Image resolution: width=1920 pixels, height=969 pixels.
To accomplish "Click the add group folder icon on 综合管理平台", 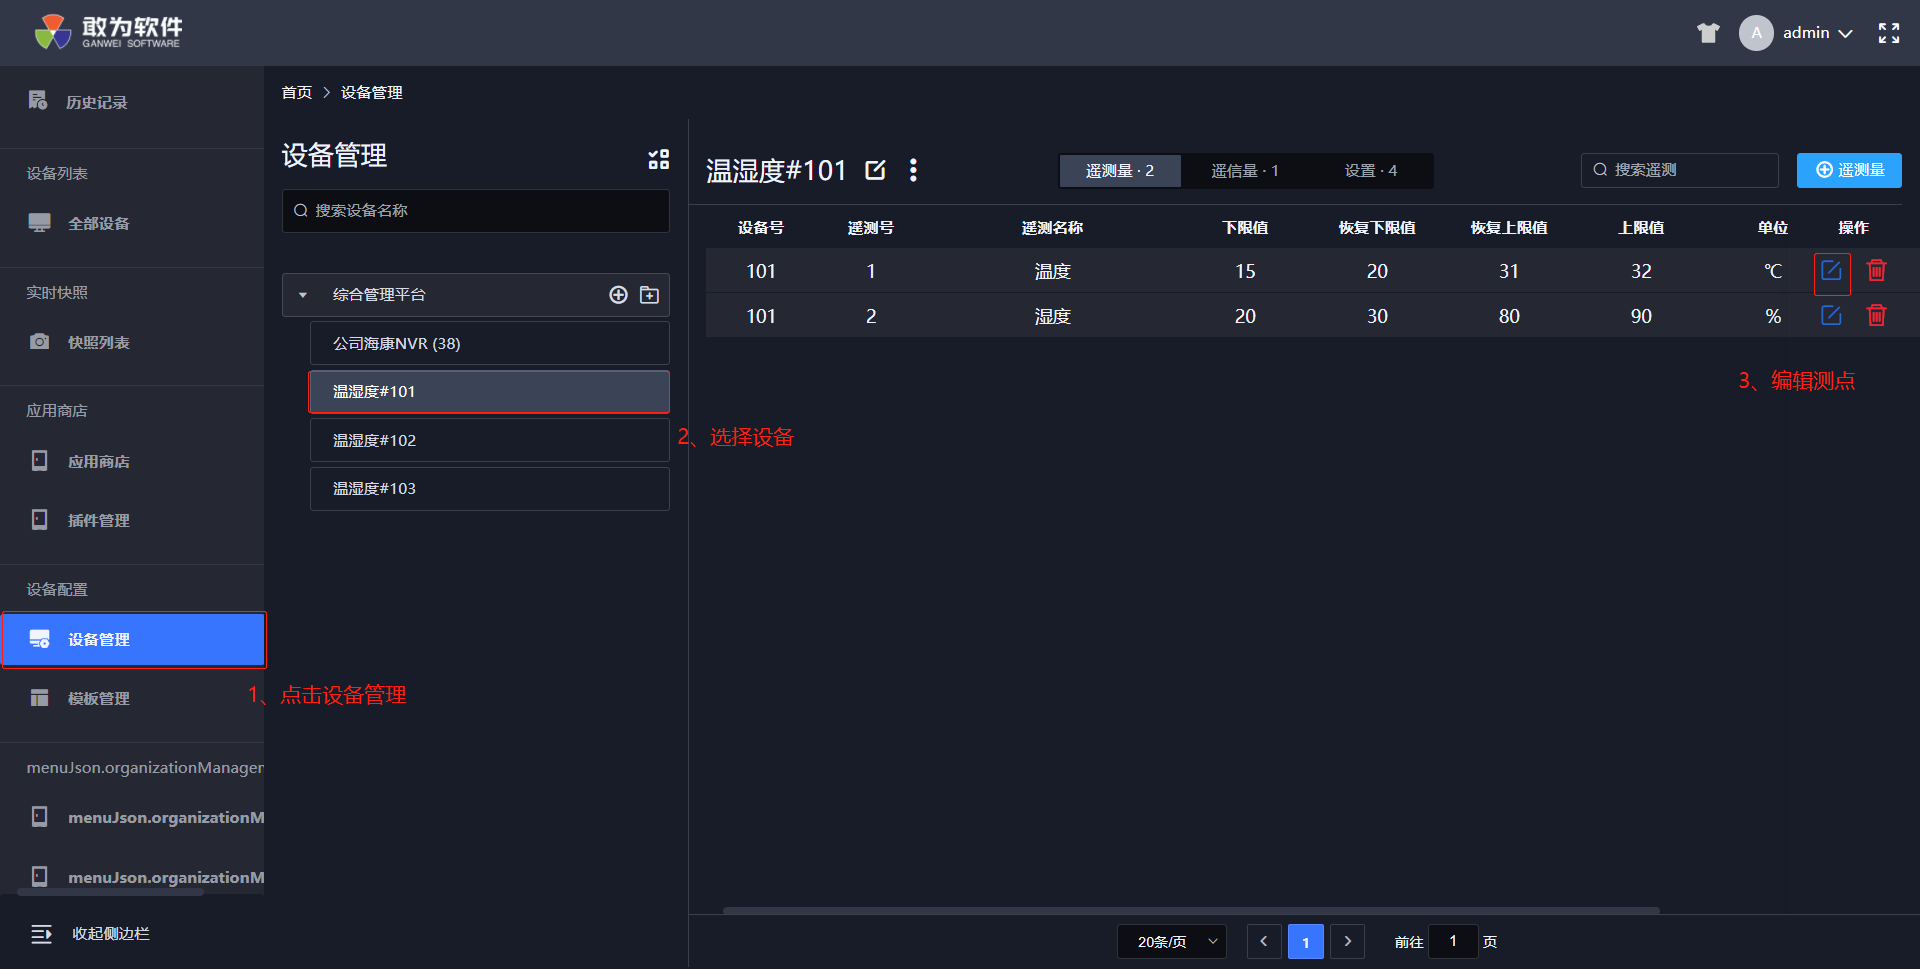I will pos(649,295).
